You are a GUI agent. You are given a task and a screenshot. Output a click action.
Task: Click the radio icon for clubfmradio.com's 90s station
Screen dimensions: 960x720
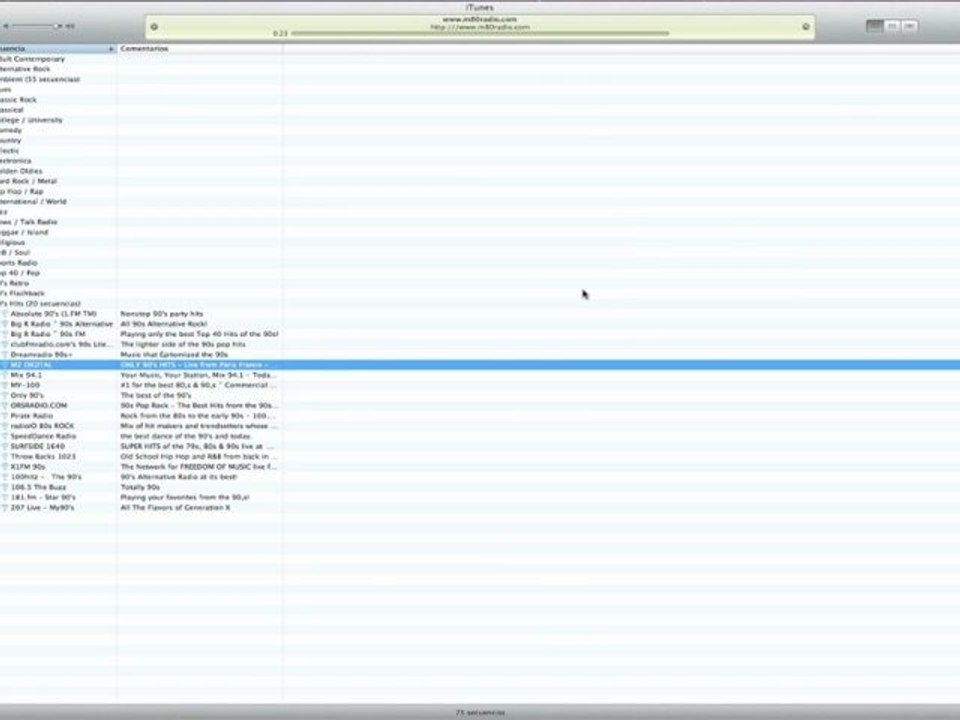(x=5, y=344)
